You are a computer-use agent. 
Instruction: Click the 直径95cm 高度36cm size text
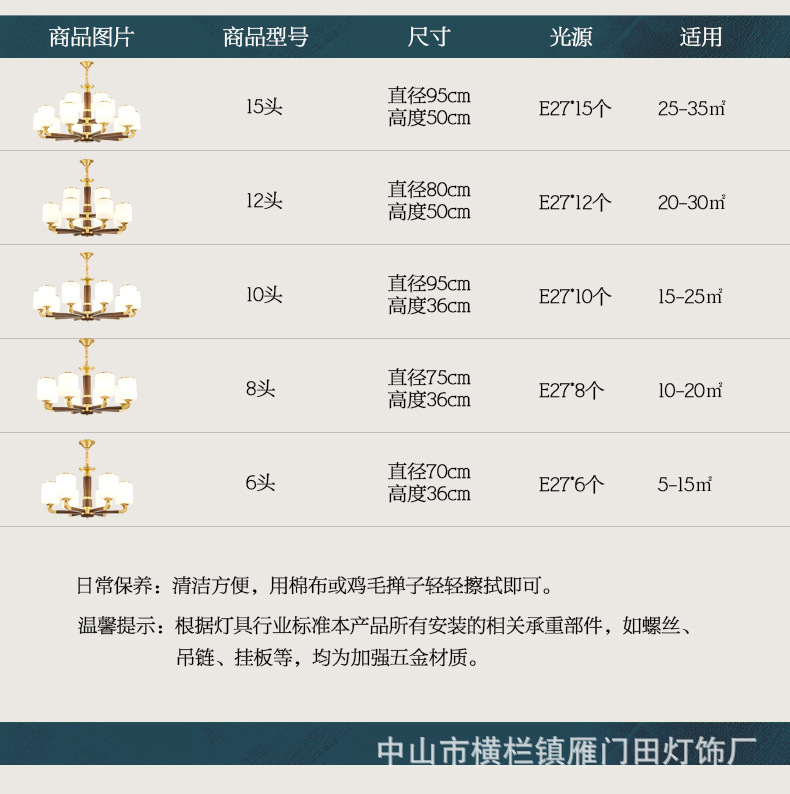(x=429, y=295)
